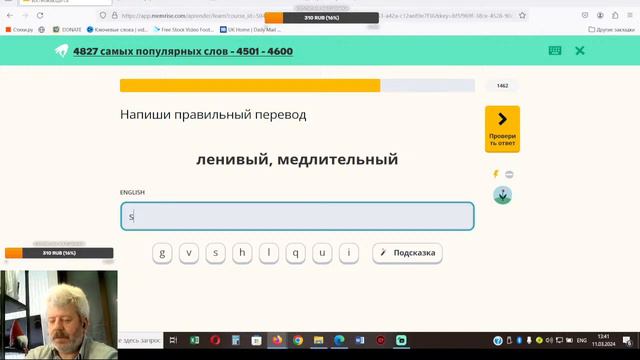Click the letter q key tile

296,253
